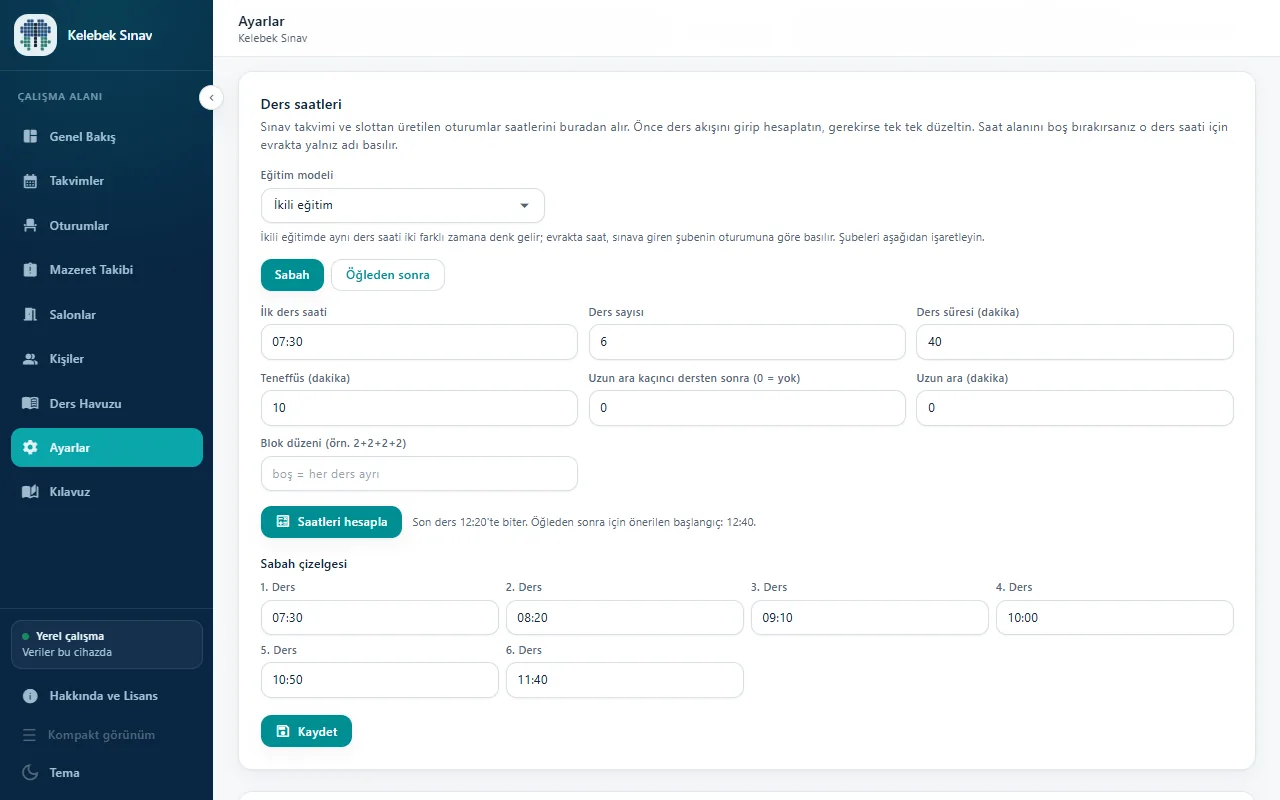Click the 6. Ders time field
Screen dimensions: 1280x800
click(625, 680)
